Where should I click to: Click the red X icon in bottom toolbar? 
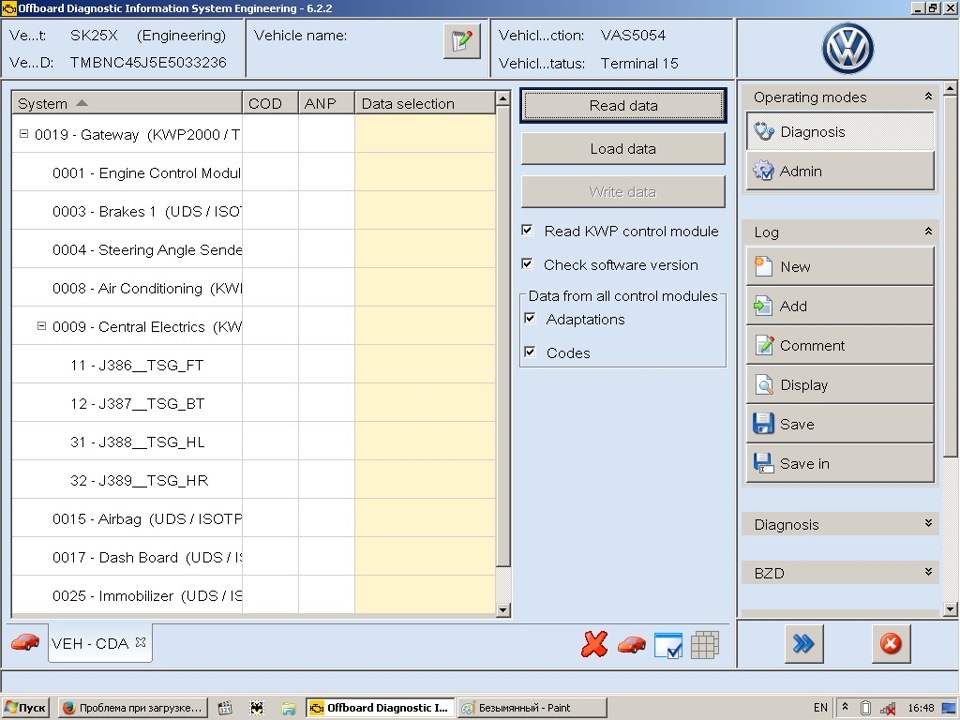point(594,644)
